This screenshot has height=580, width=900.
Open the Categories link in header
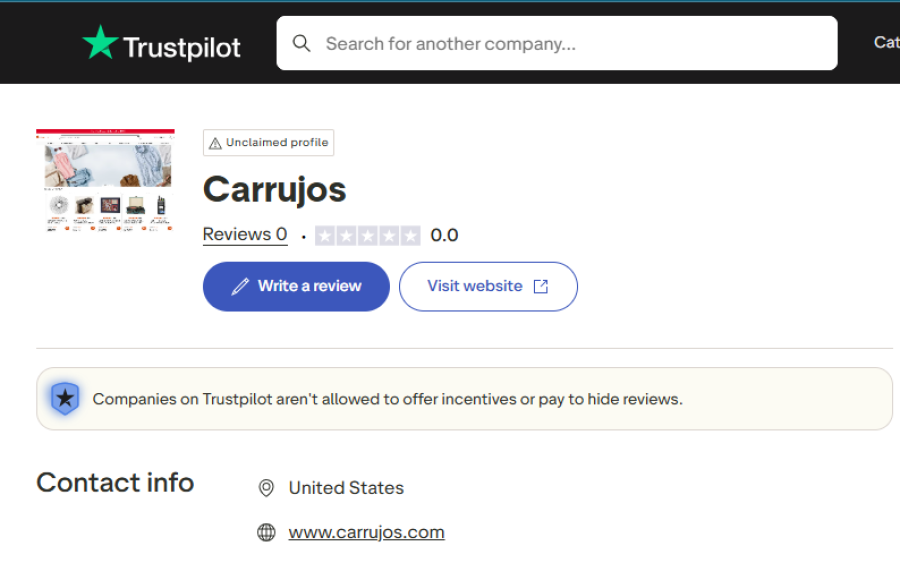886,42
